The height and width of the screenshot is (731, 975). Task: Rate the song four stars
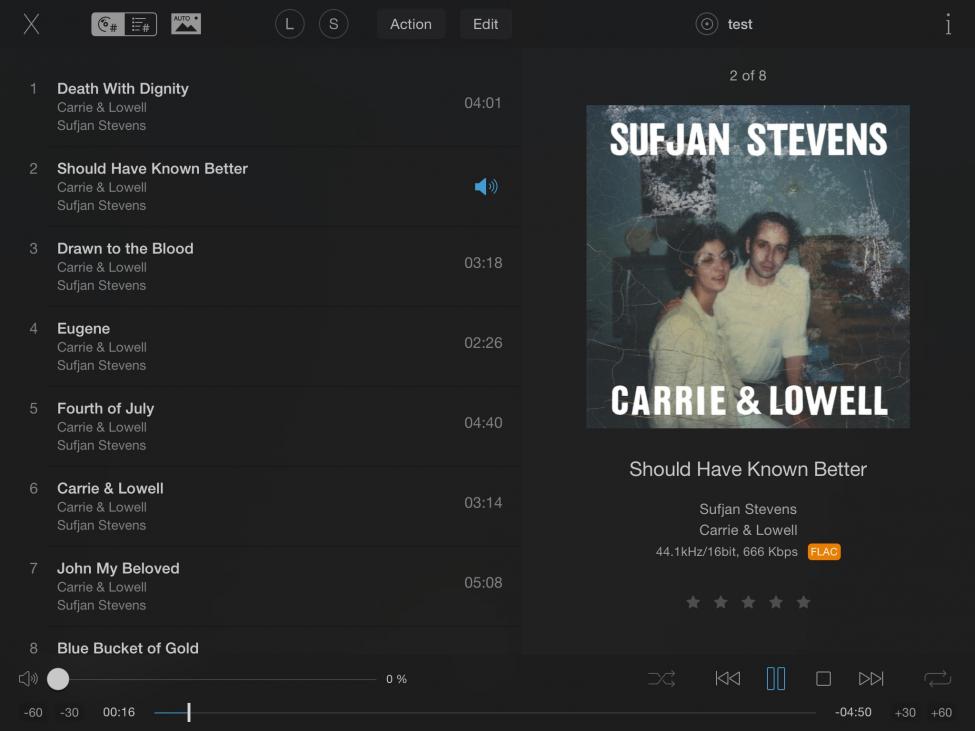point(776,602)
